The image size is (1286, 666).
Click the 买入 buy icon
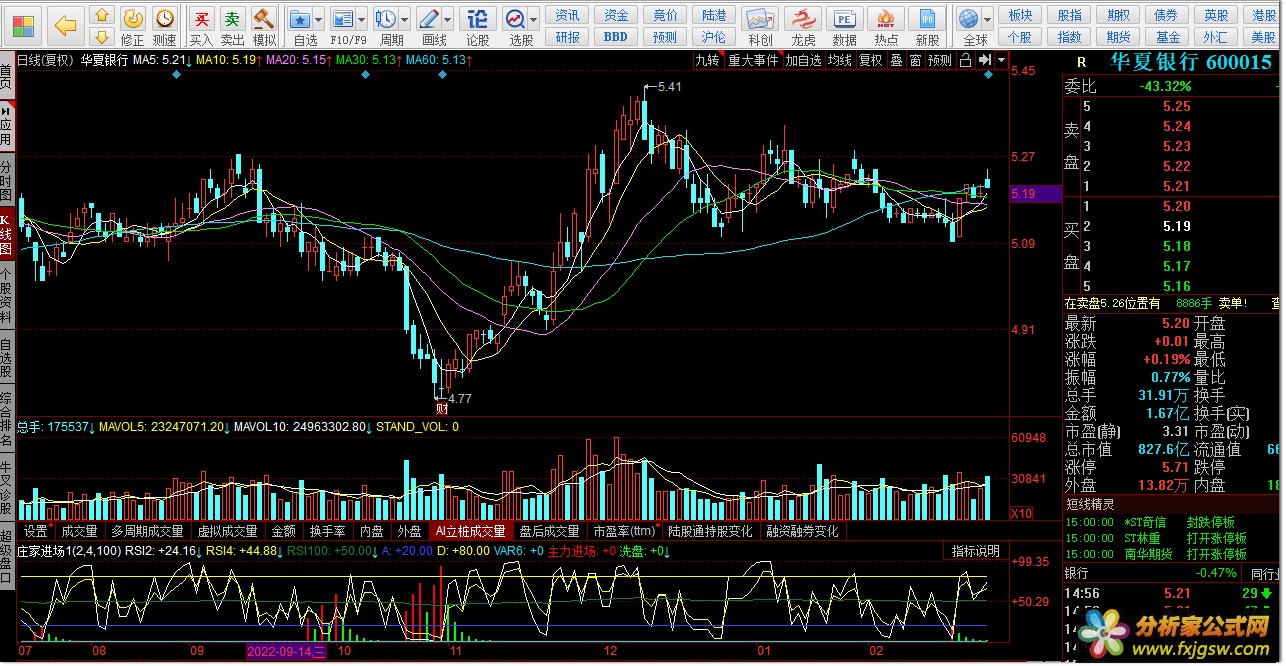(201, 18)
